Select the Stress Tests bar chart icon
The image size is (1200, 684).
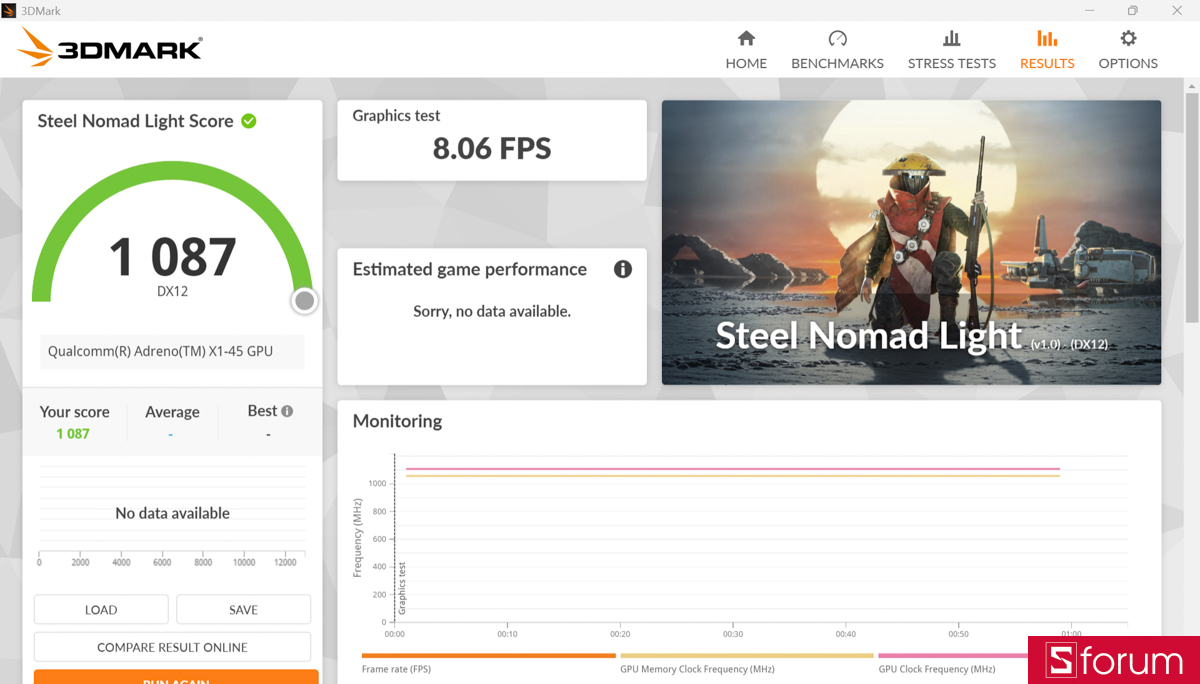pyautogui.click(x=951, y=40)
